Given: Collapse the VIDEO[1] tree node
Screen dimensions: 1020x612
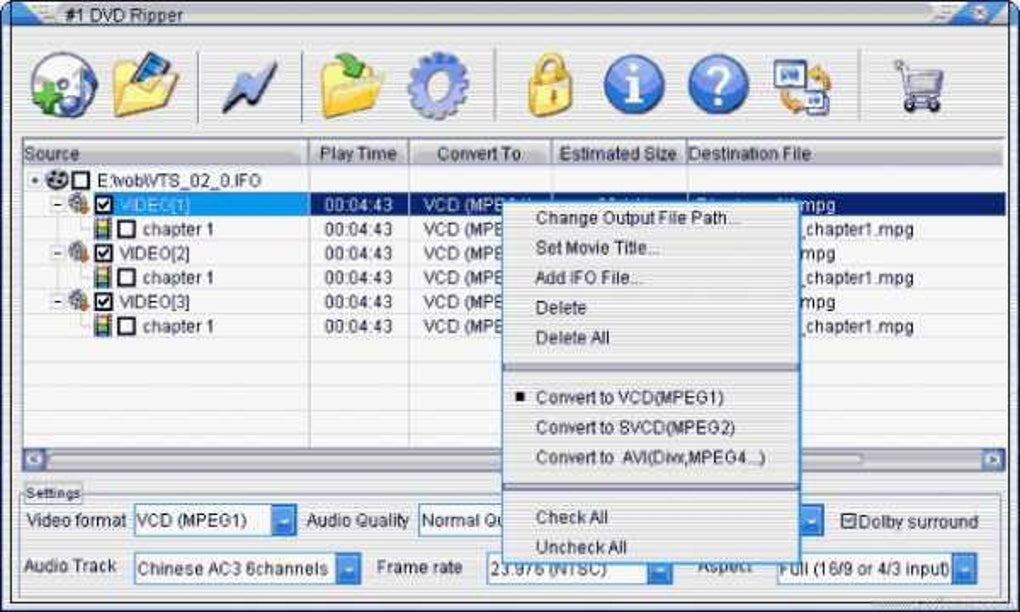Looking at the screenshot, I should coord(57,204).
